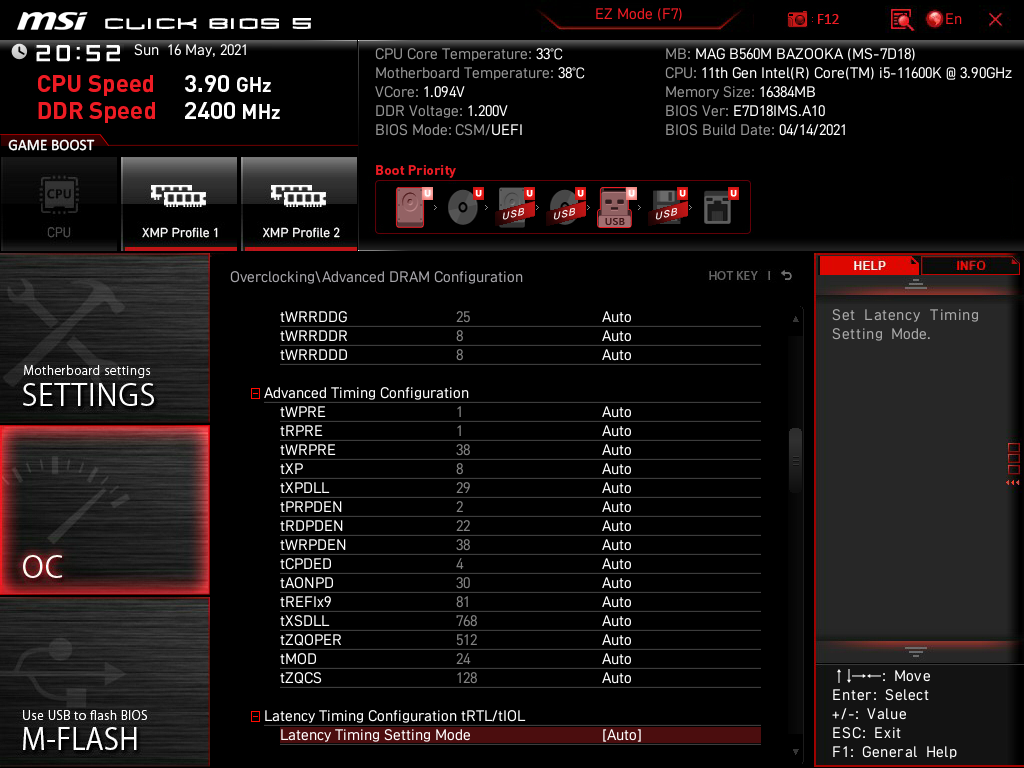
Task: Click the tXSDLL value 768
Action: coord(466,621)
